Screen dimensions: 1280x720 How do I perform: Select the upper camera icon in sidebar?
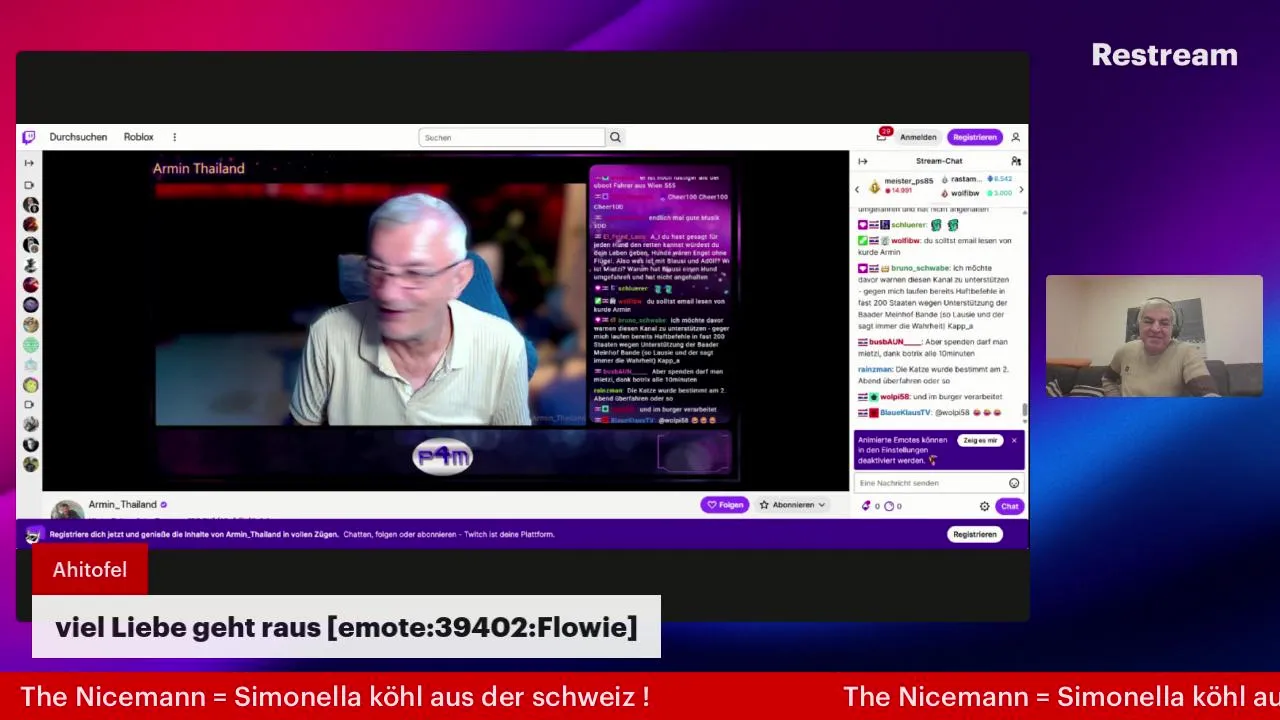click(x=29, y=185)
